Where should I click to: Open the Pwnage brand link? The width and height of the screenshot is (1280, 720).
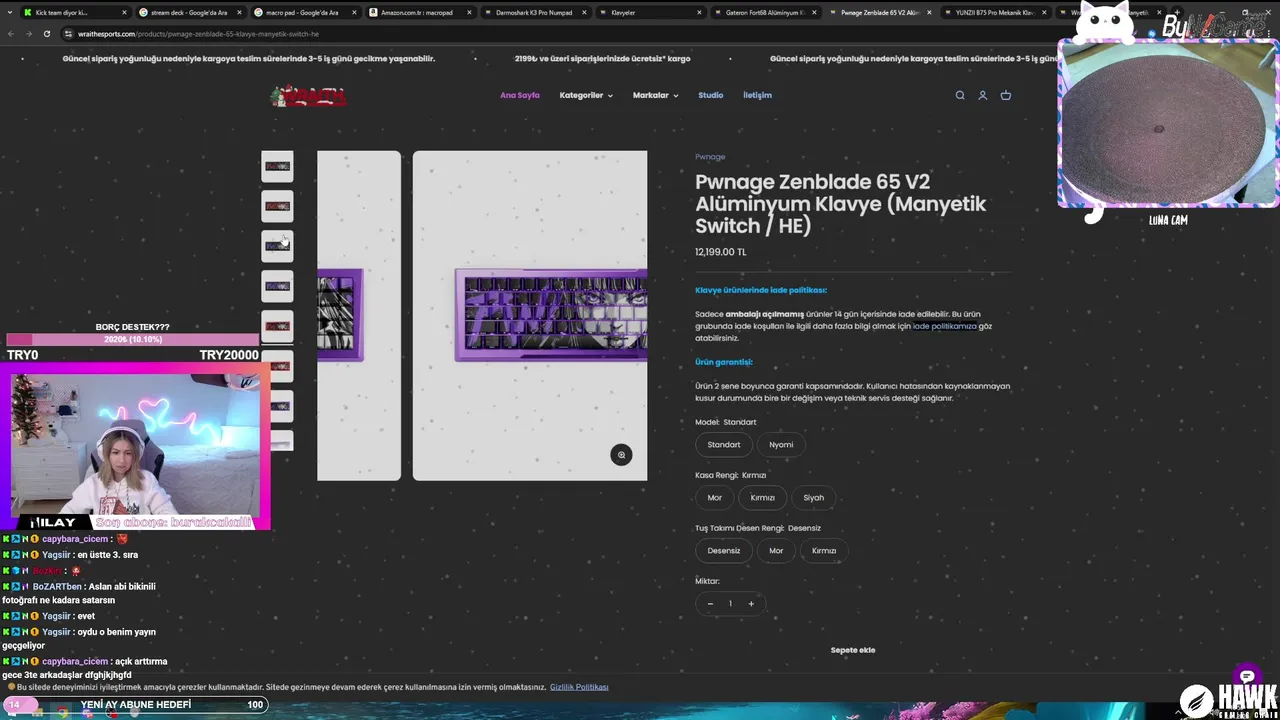coord(710,157)
